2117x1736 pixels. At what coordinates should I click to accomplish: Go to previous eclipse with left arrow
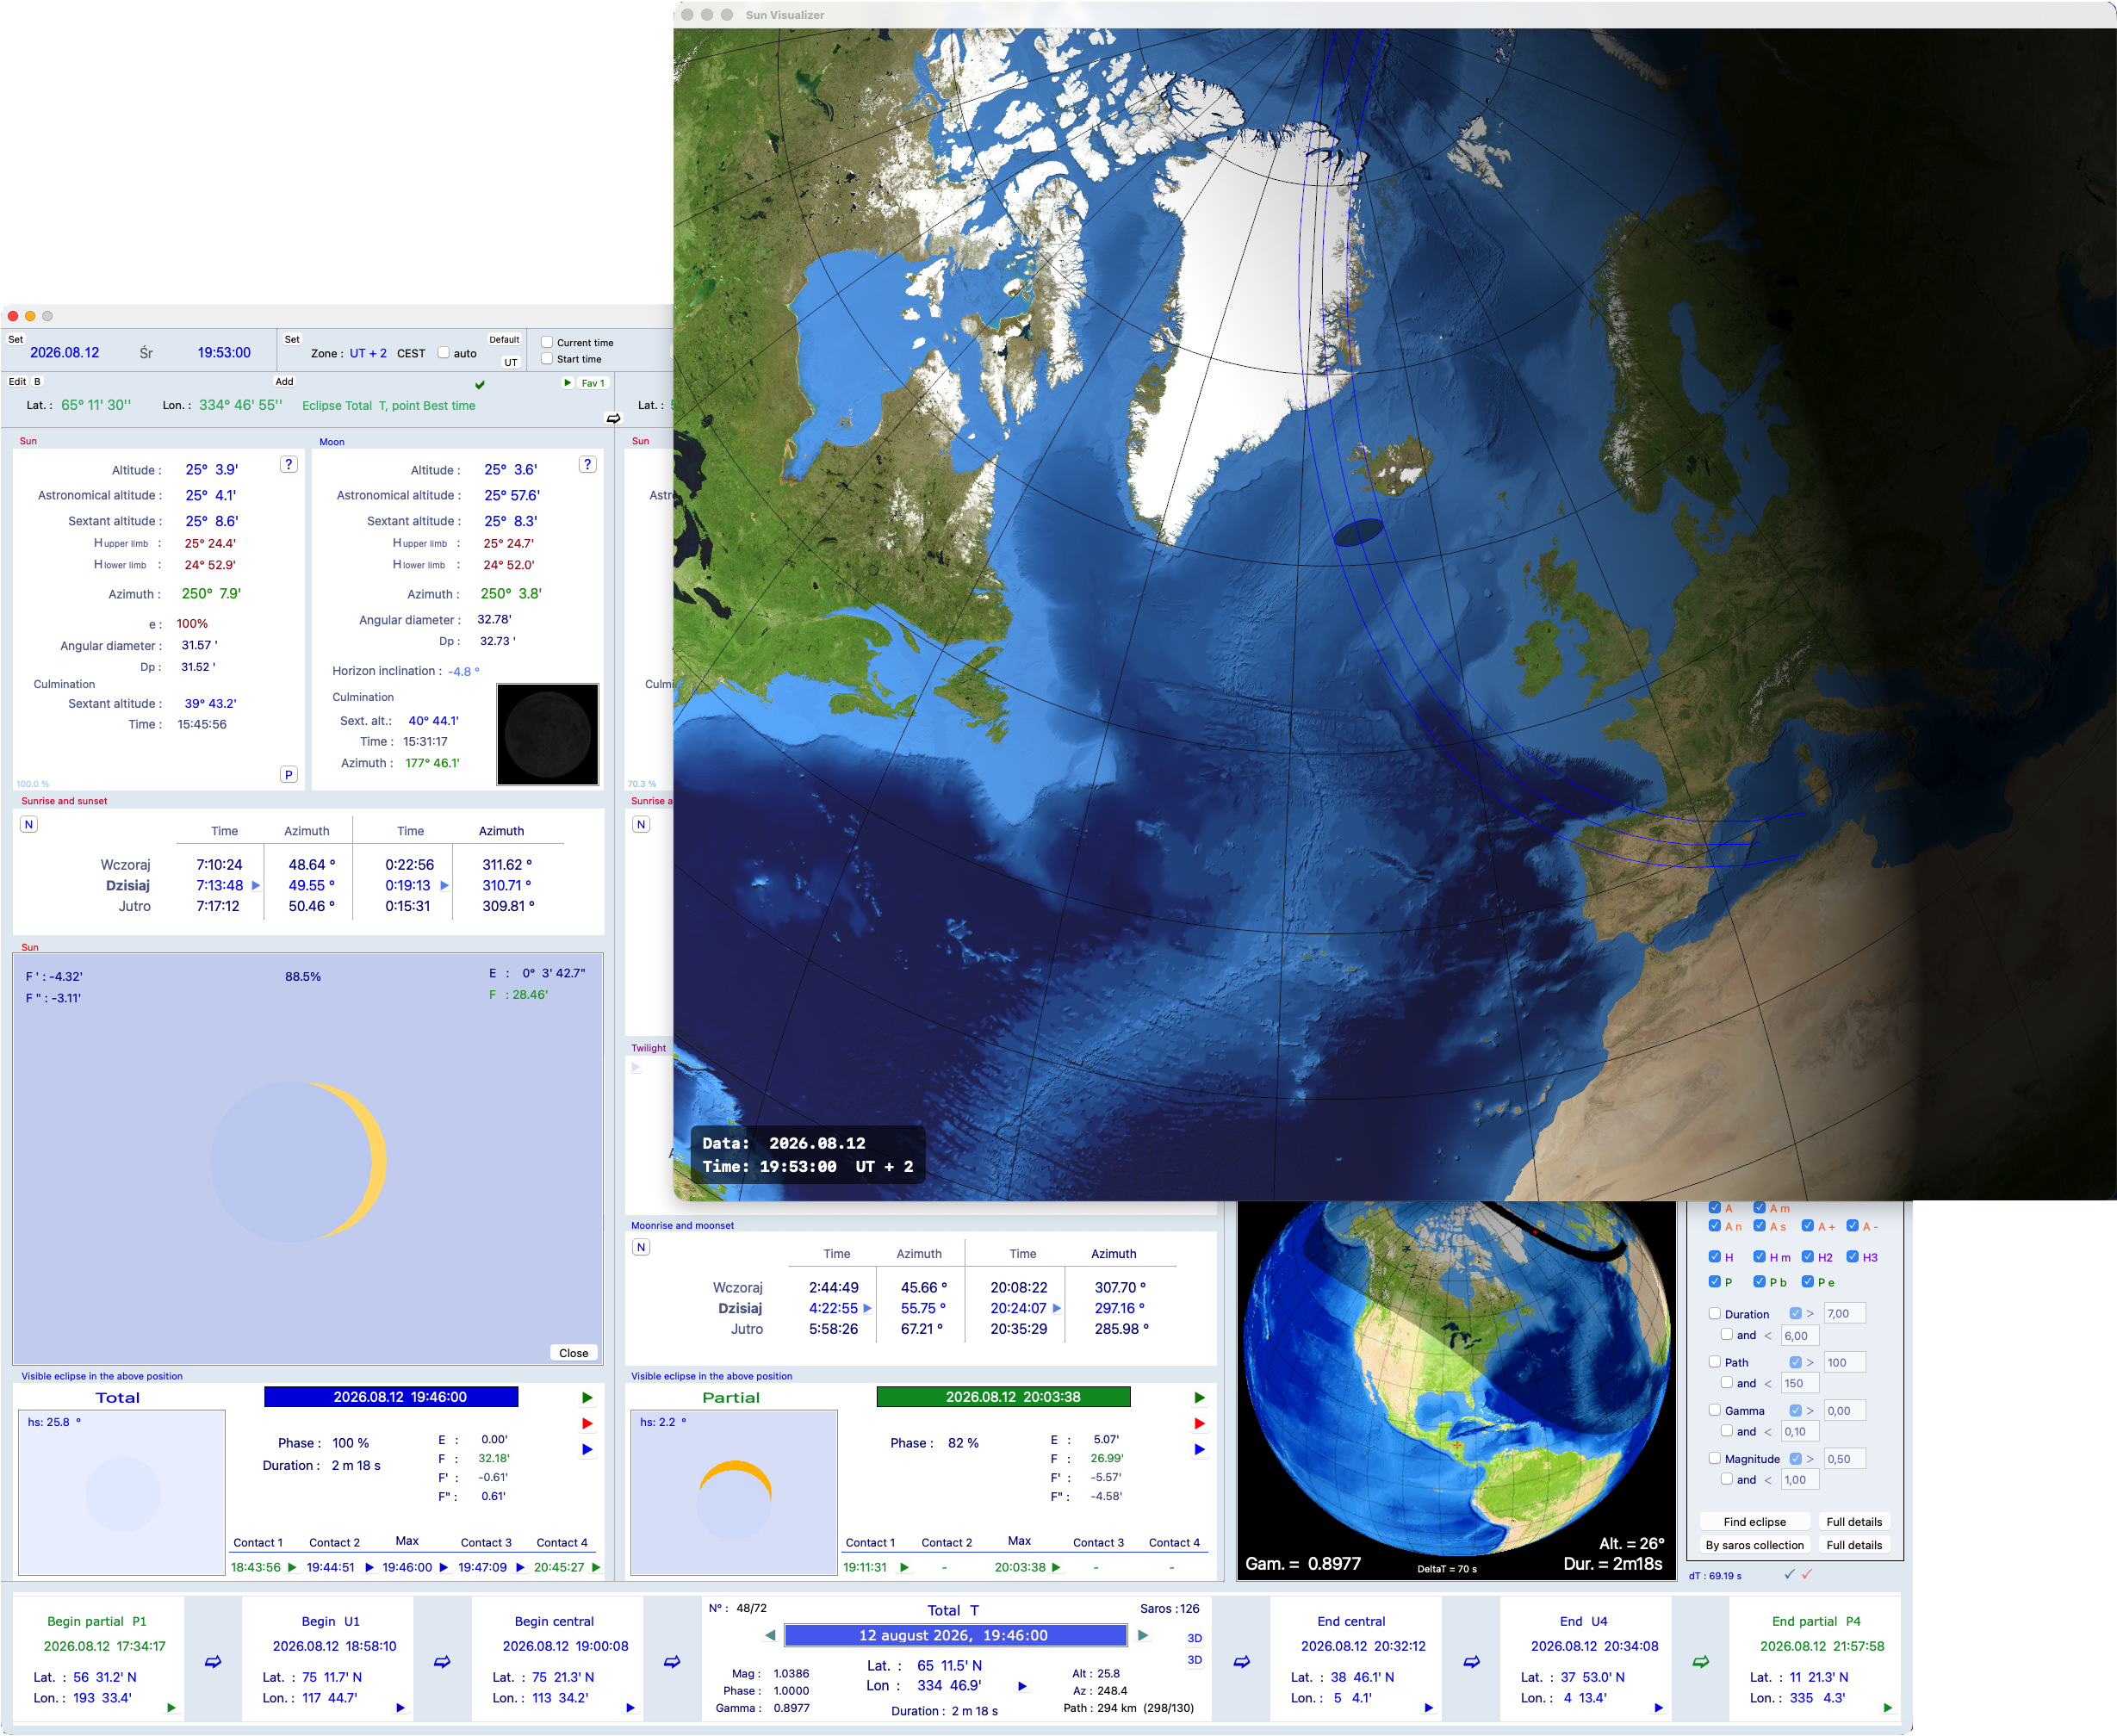tap(769, 1635)
